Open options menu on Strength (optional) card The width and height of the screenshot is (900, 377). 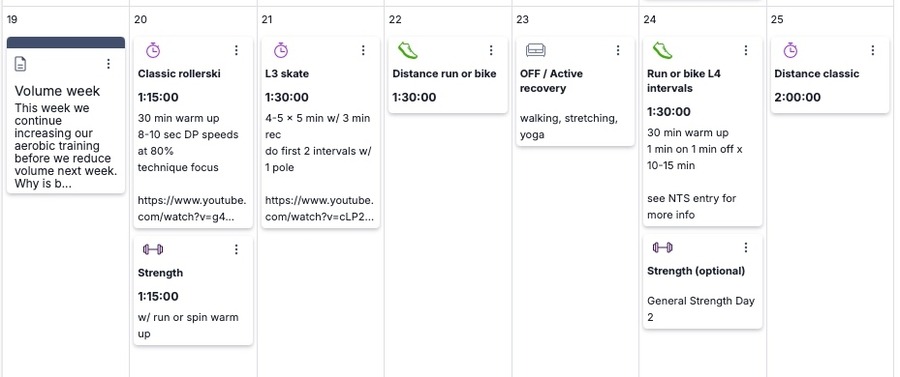point(746,247)
